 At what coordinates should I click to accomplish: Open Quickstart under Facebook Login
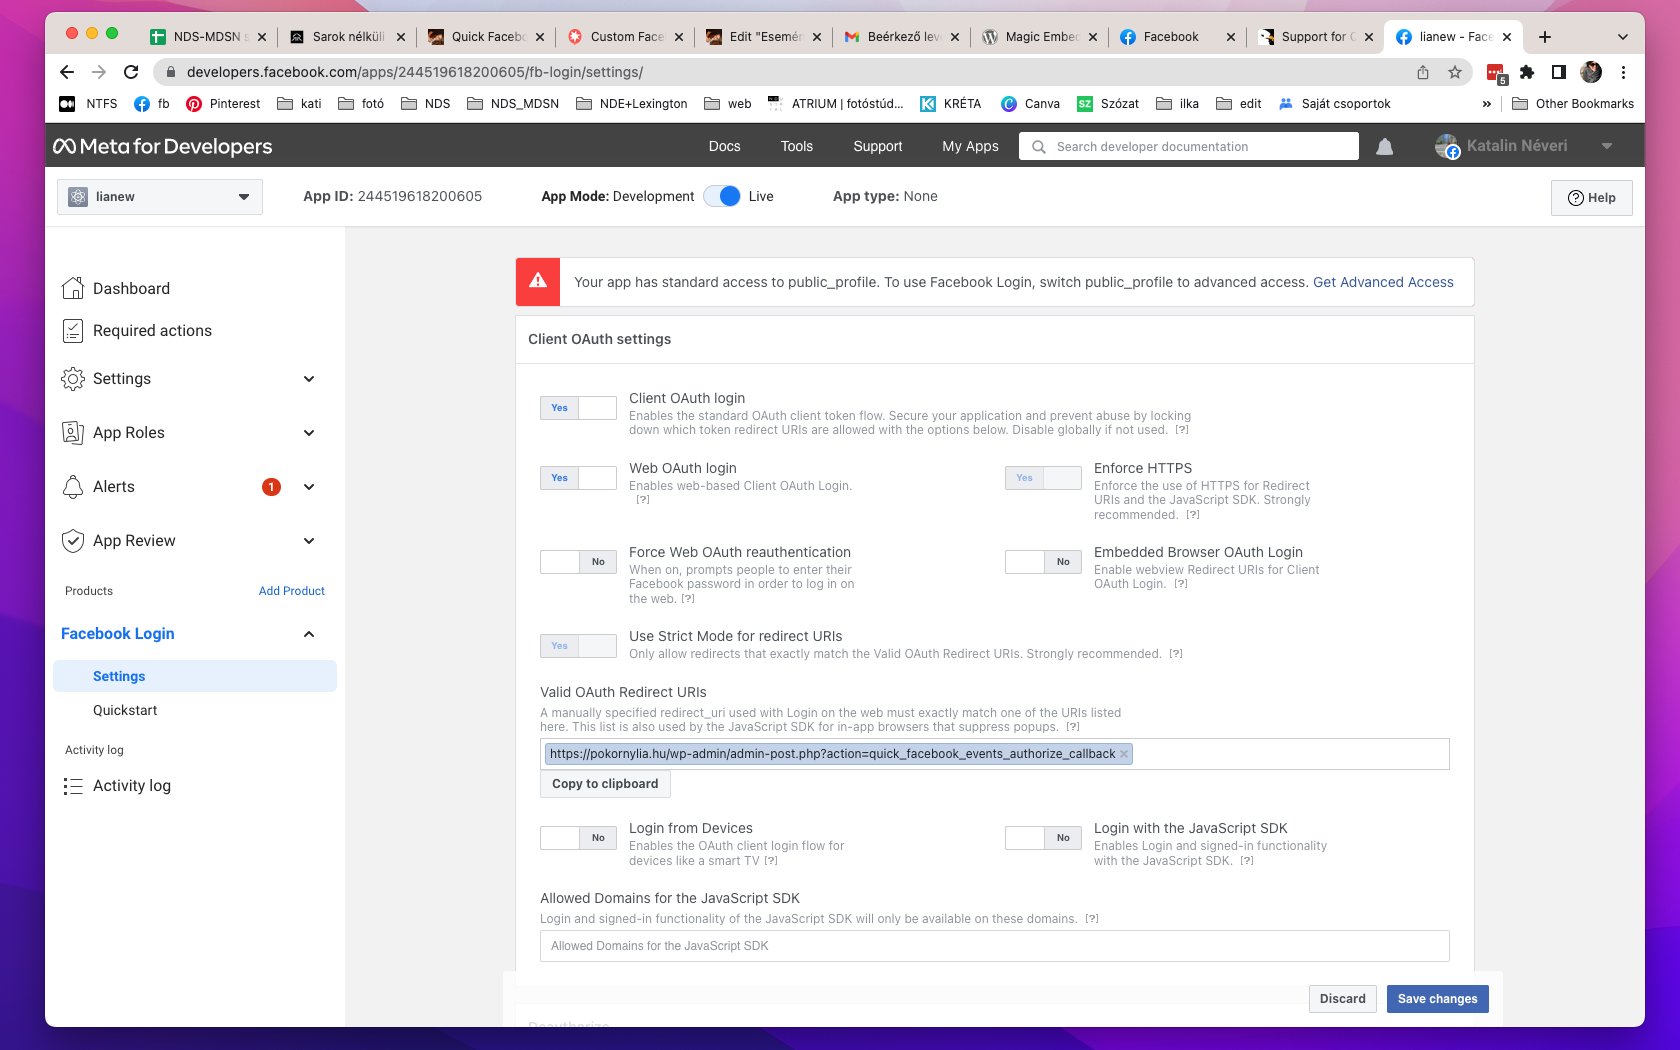click(125, 710)
